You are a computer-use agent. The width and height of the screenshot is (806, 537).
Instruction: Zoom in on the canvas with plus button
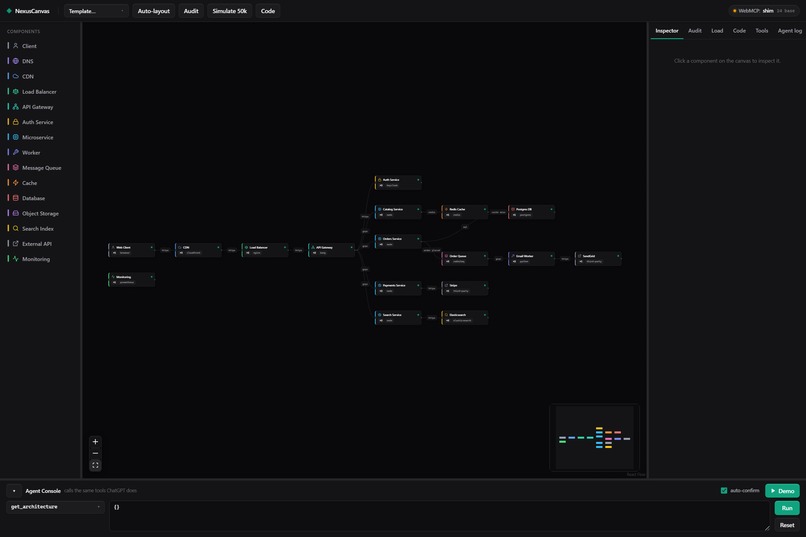tap(95, 442)
